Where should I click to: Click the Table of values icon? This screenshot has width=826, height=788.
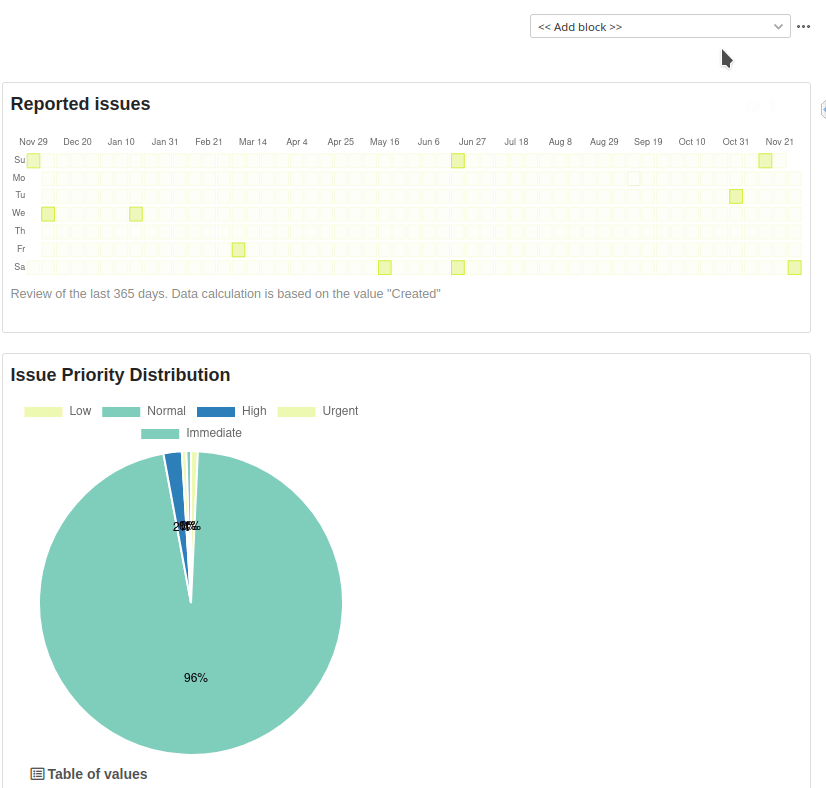pos(37,773)
